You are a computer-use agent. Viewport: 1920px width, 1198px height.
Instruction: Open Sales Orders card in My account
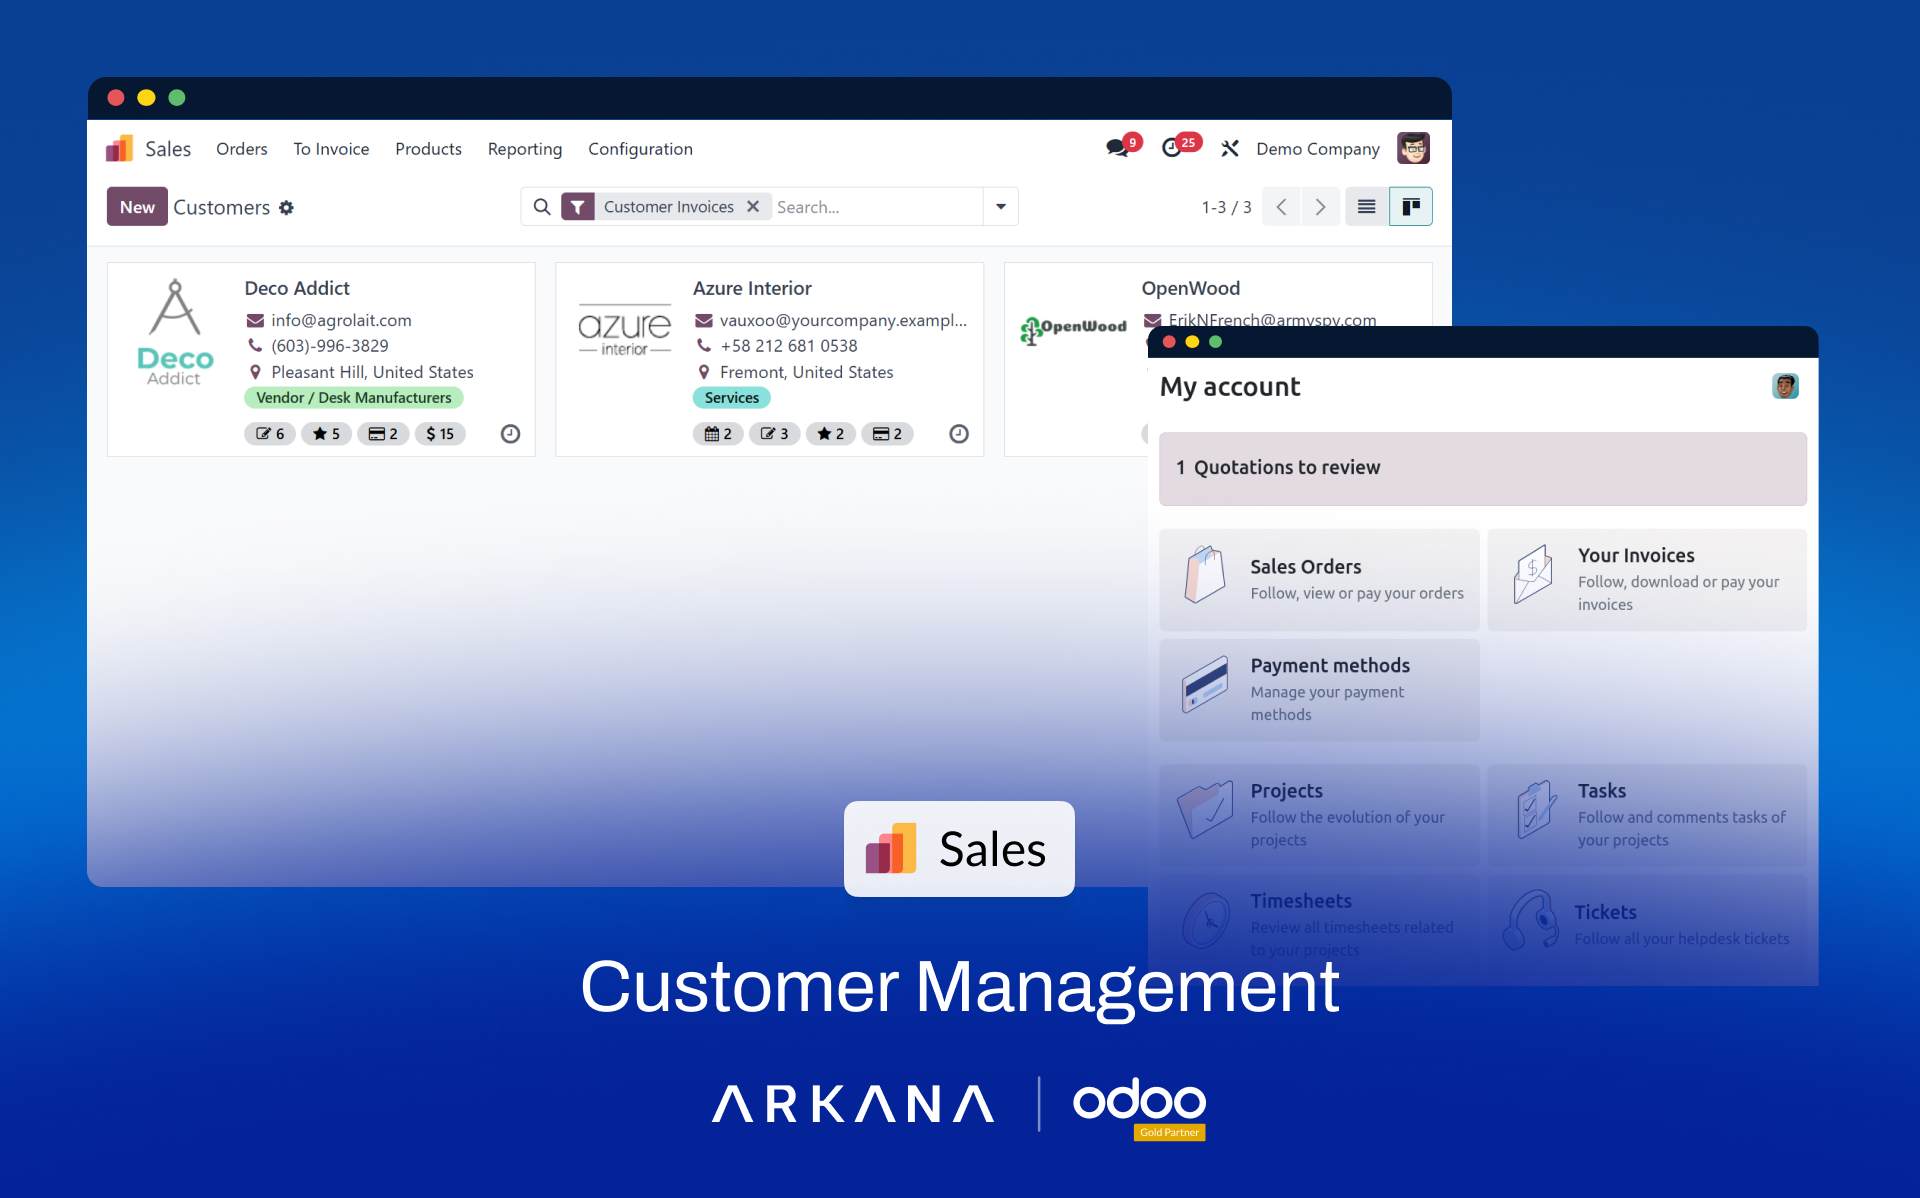coord(1319,580)
